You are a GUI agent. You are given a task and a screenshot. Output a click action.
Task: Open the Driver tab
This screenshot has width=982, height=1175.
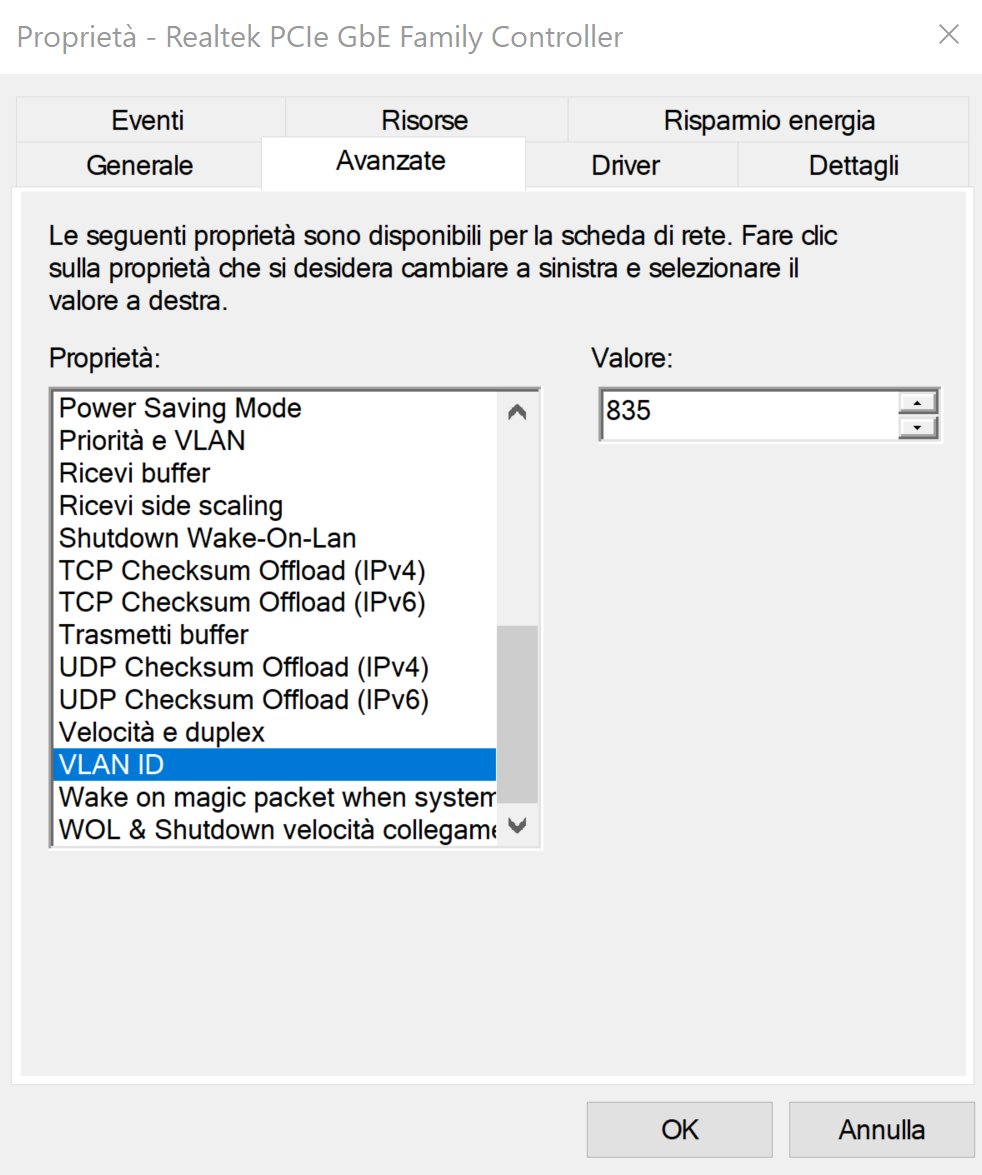point(625,165)
